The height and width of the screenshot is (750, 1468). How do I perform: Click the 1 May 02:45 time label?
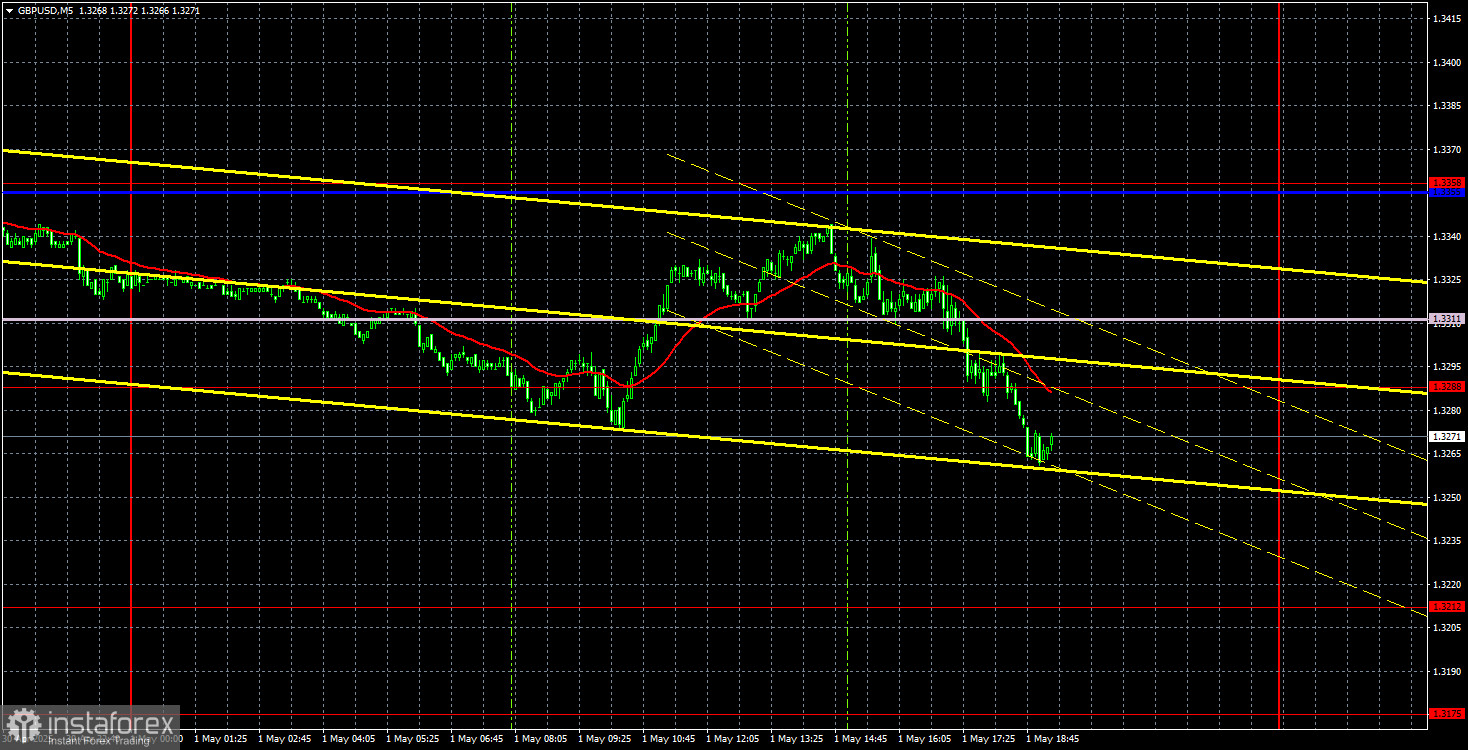[x=284, y=739]
